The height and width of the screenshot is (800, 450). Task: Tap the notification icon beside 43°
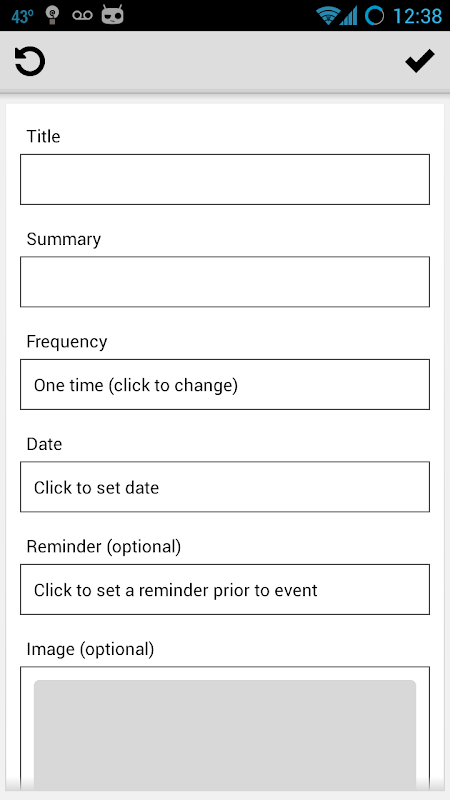(52, 15)
